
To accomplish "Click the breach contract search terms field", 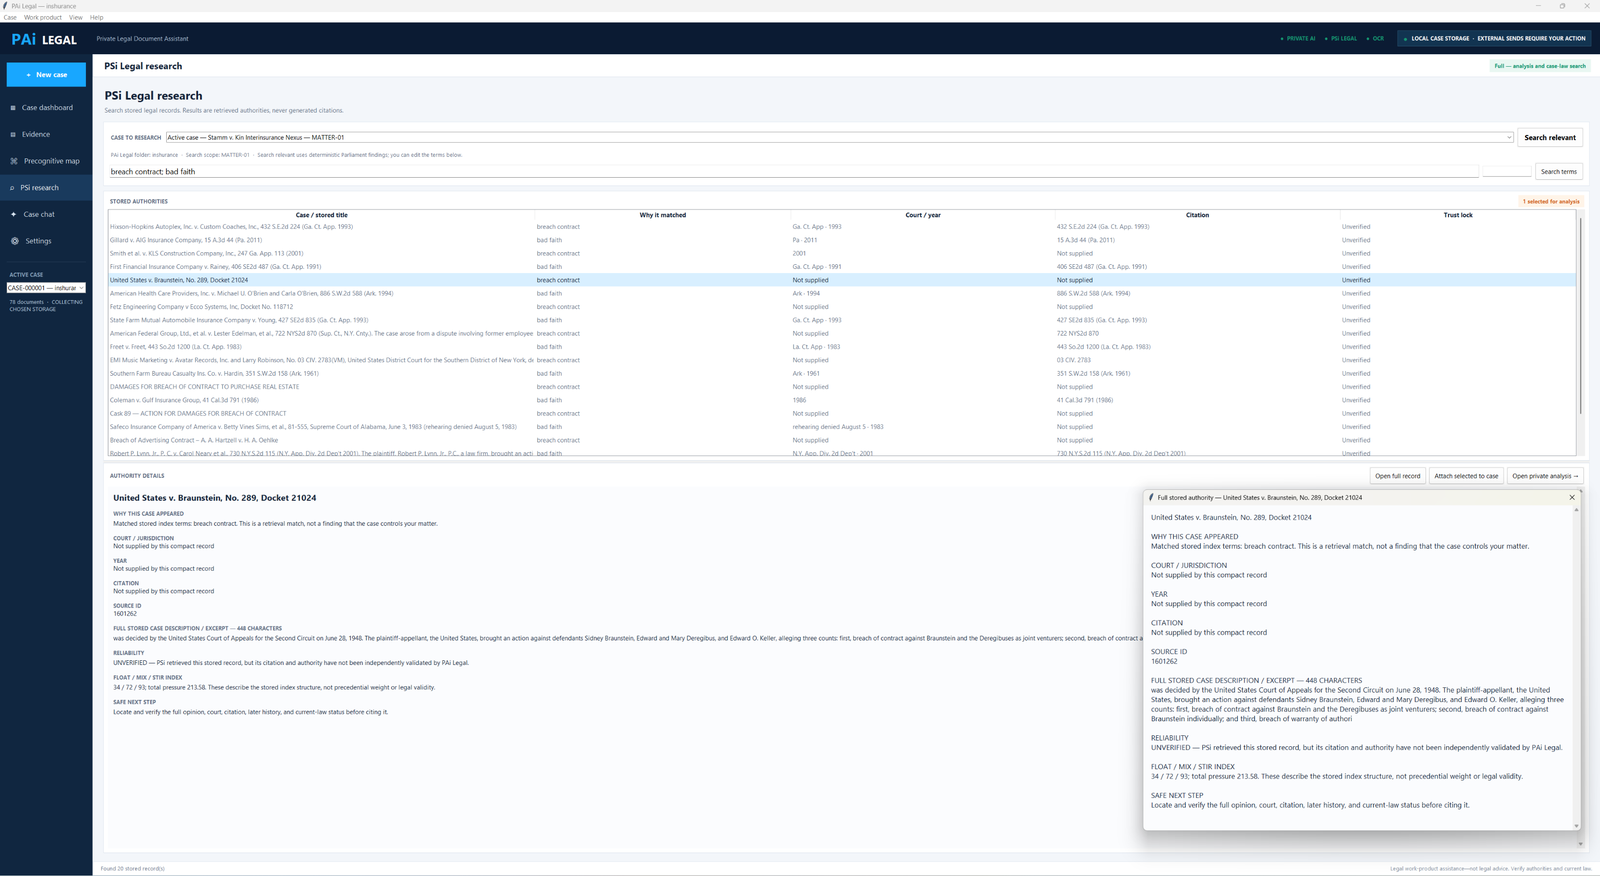I will 793,172.
